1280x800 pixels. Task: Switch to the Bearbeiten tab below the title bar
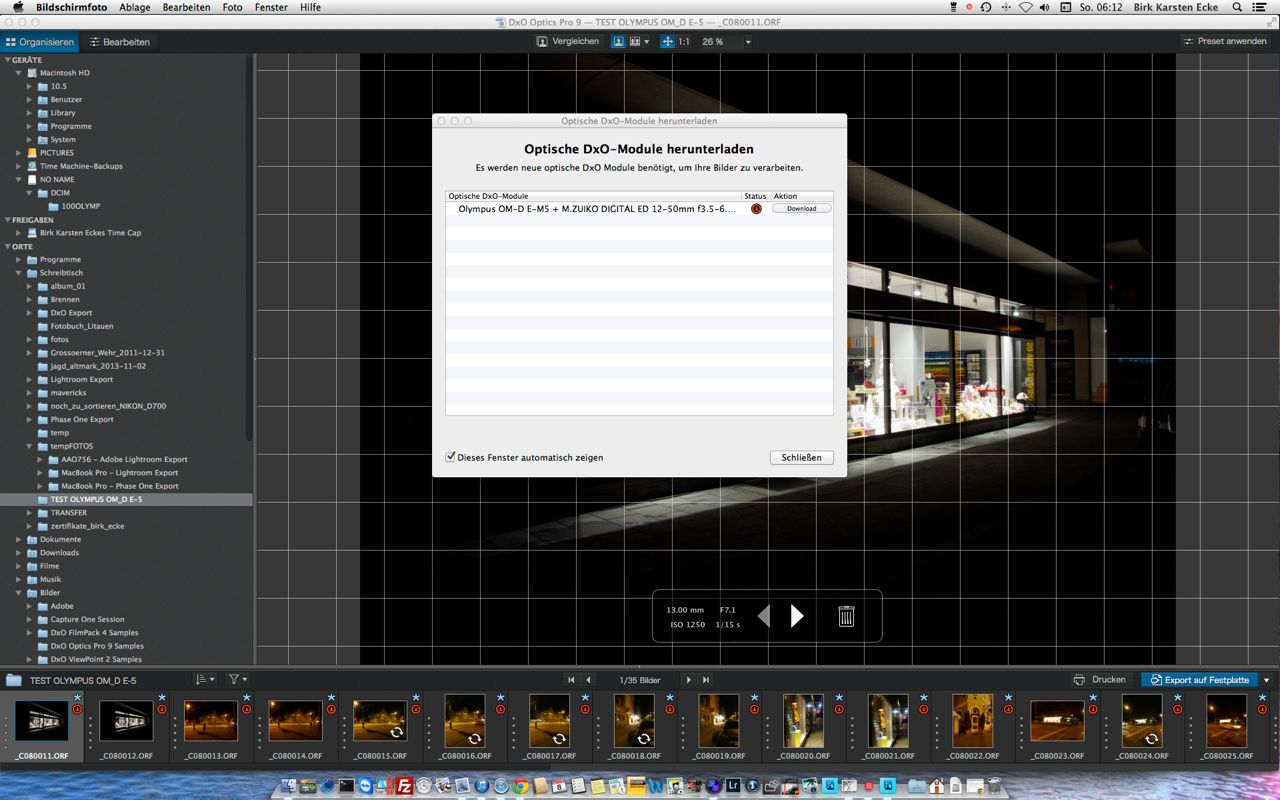tap(119, 42)
